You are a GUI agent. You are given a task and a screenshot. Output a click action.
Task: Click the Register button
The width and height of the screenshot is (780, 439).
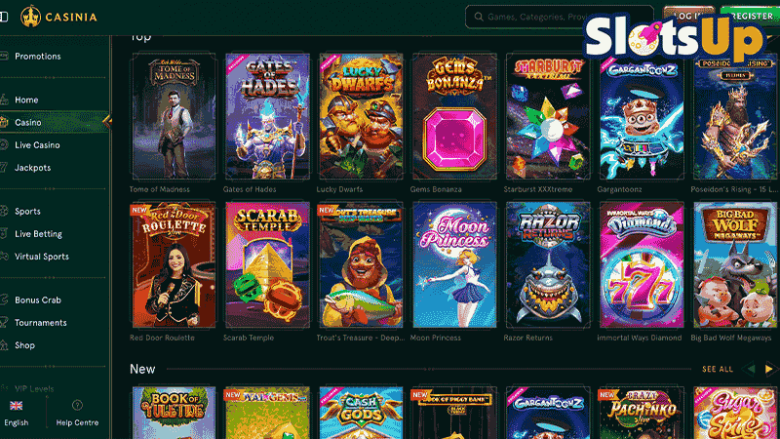pos(750,16)
